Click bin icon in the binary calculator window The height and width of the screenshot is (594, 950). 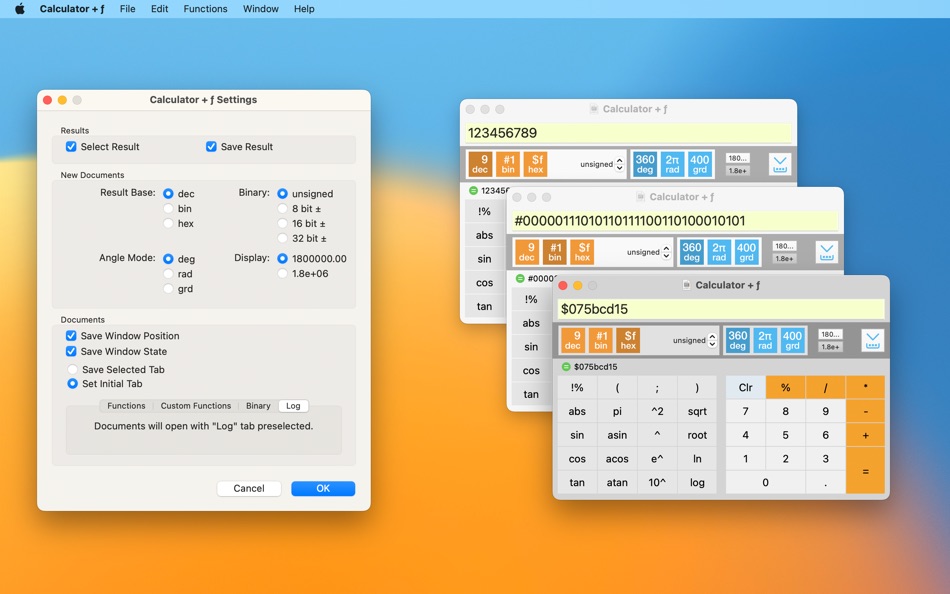click(x=554, y=252)
